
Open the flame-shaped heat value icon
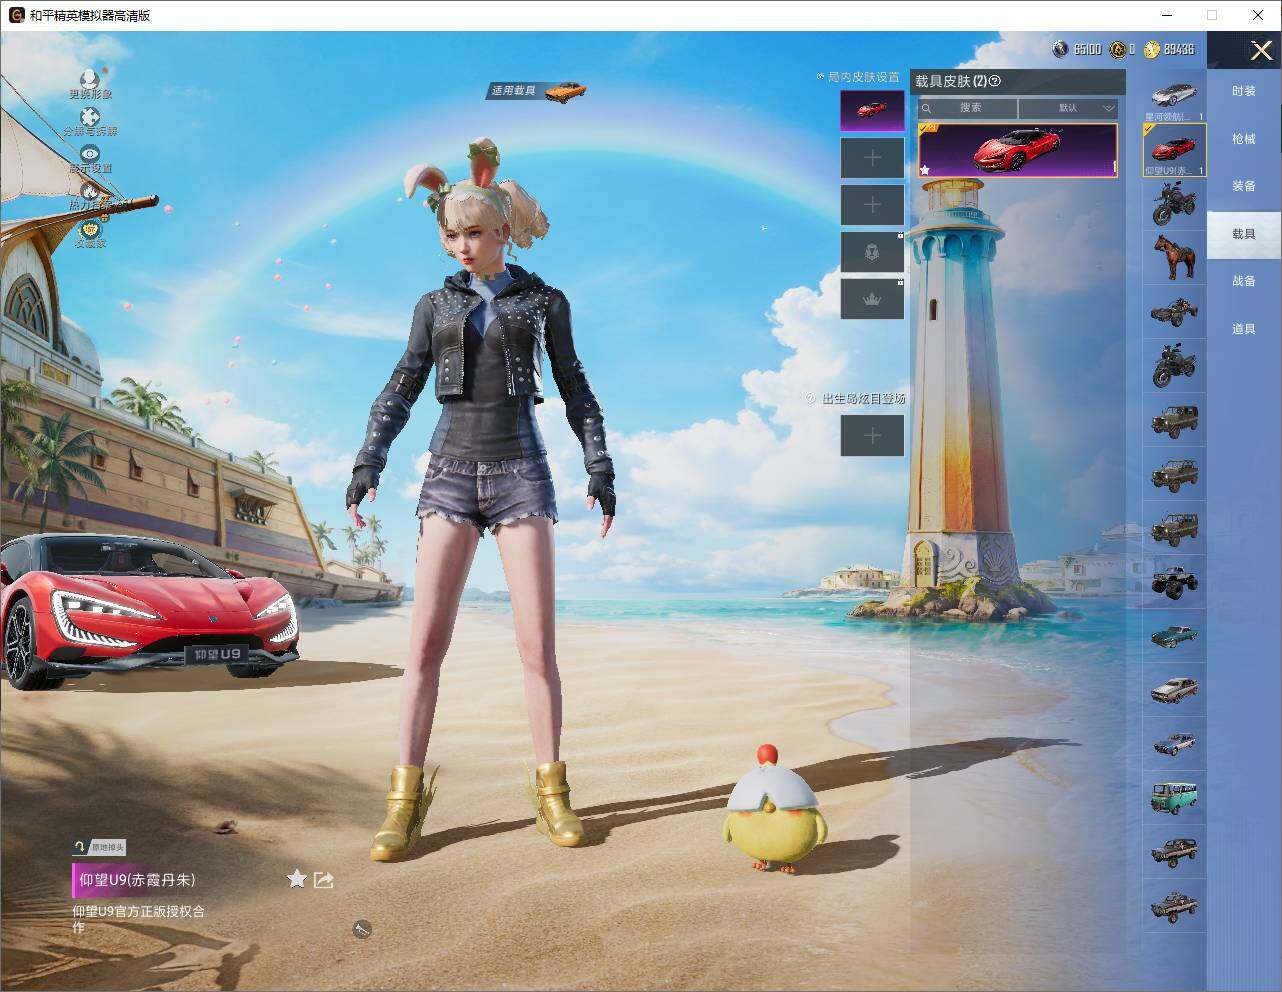90,191
